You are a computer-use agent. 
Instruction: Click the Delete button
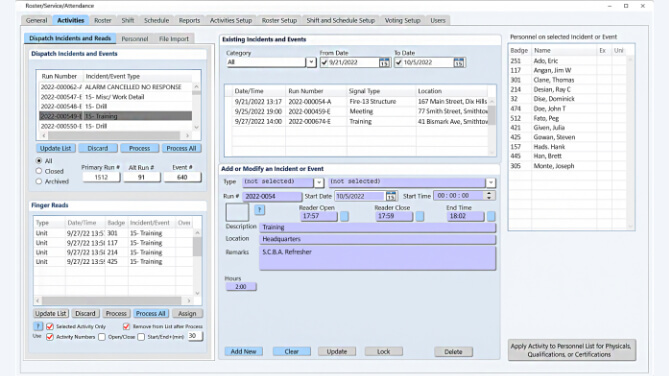[x=453, y=351]
